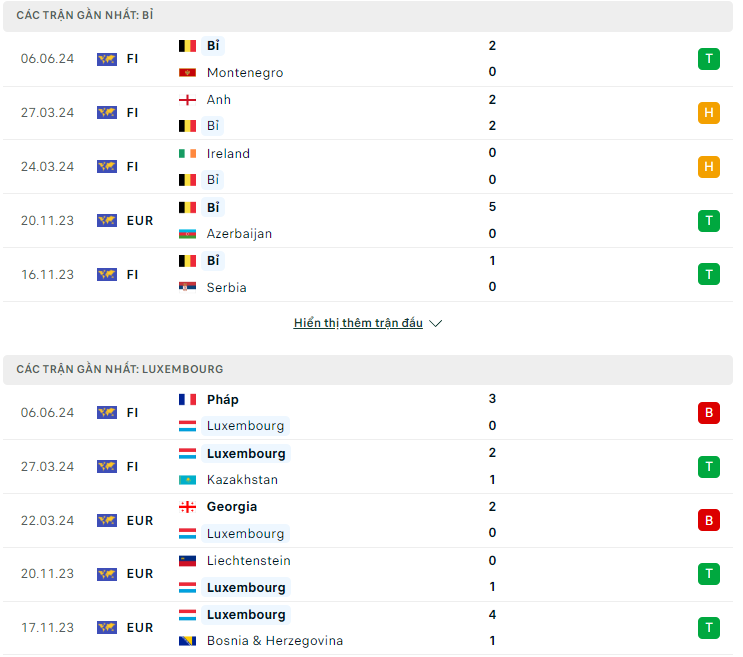Image resolution: width=743 pixels, height=657 pixels.
Task: Click the red B badge for Georgia vs Luxembourg
Action: tap(708, 520)
